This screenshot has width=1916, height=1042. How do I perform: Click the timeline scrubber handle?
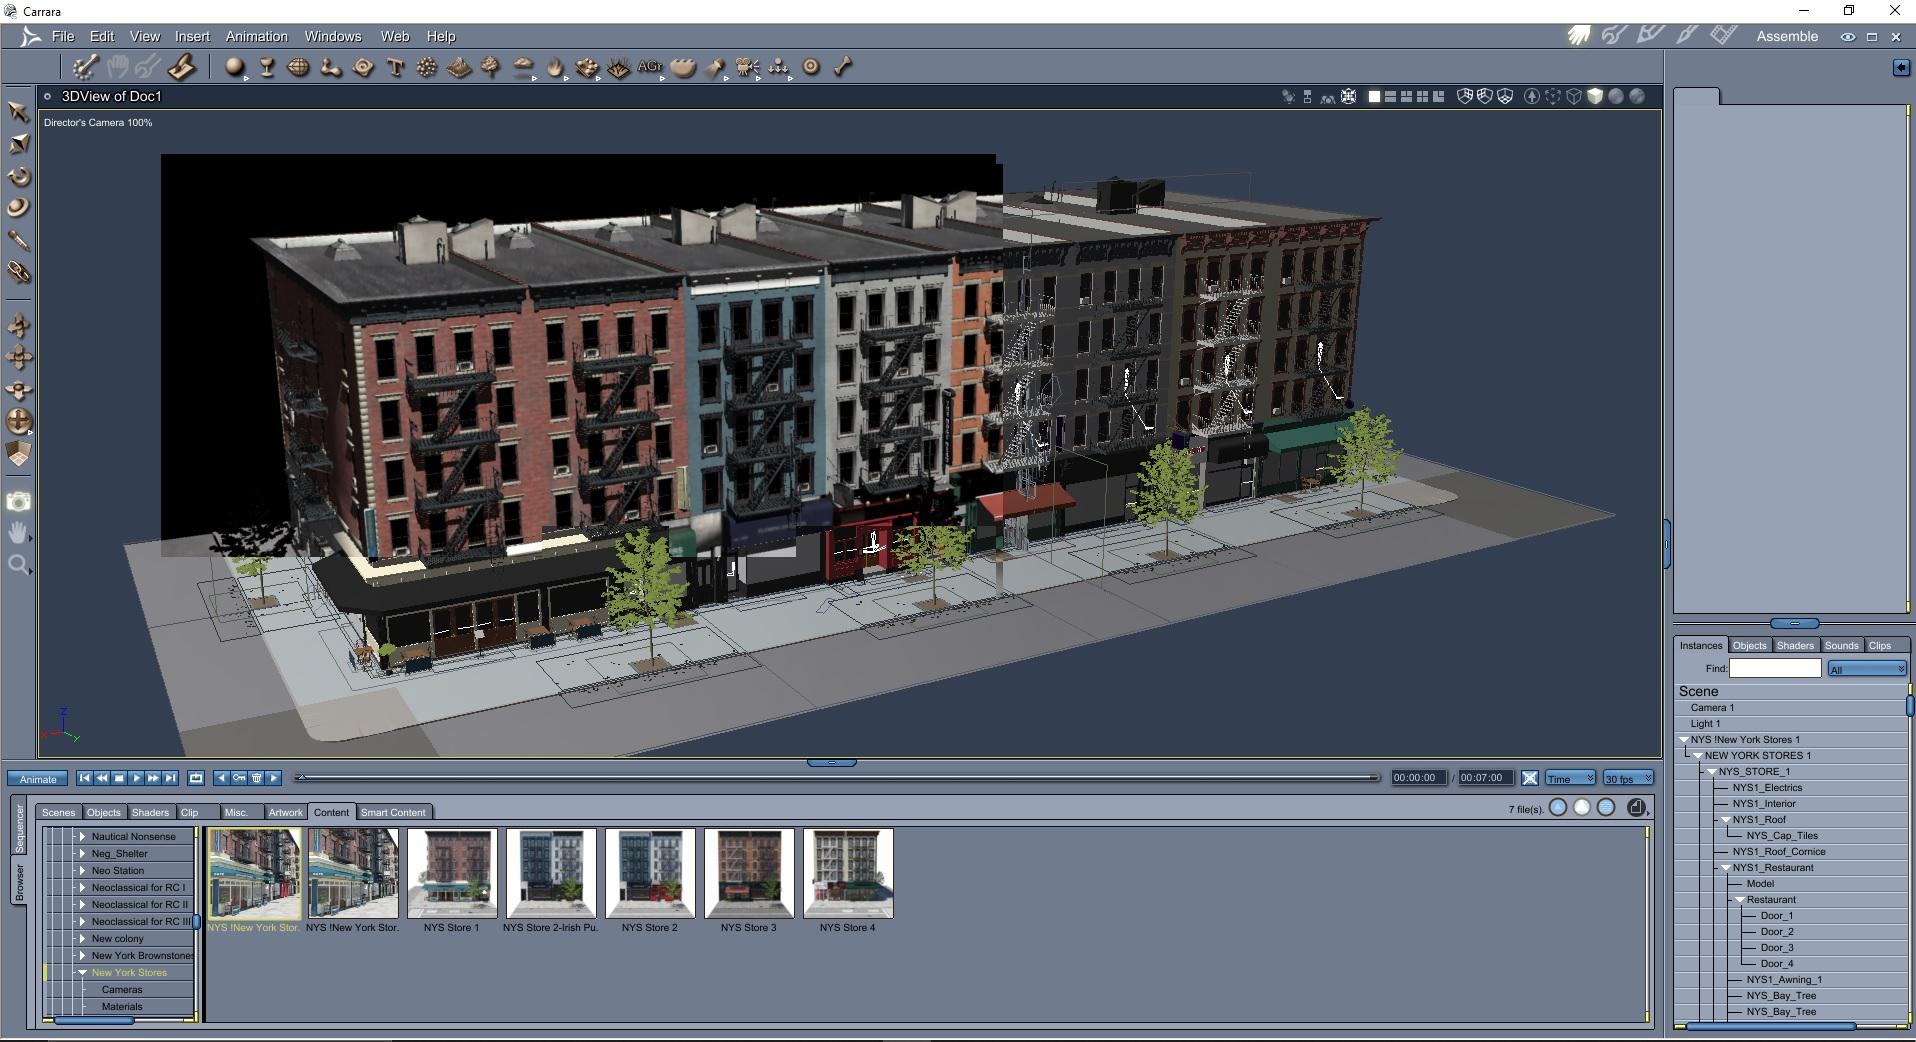[301, 777]
